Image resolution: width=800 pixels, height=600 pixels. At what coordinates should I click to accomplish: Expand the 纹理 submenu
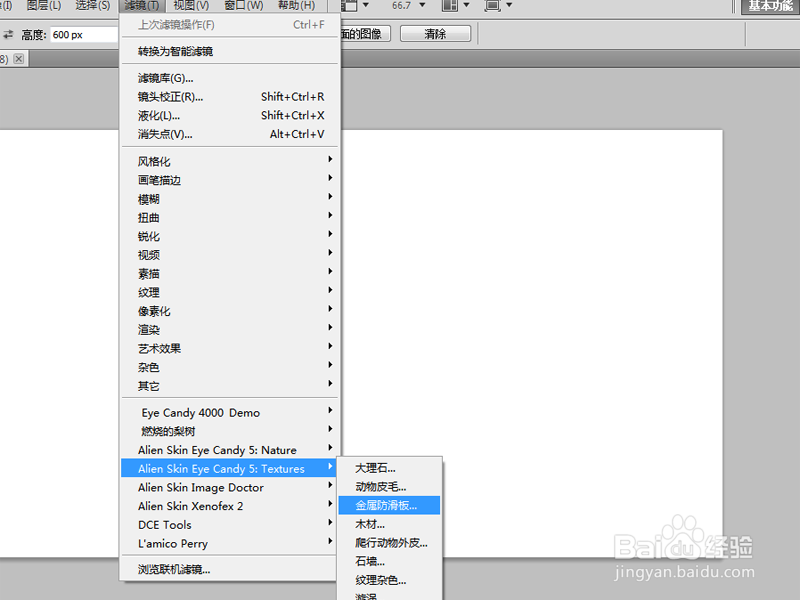230,292
